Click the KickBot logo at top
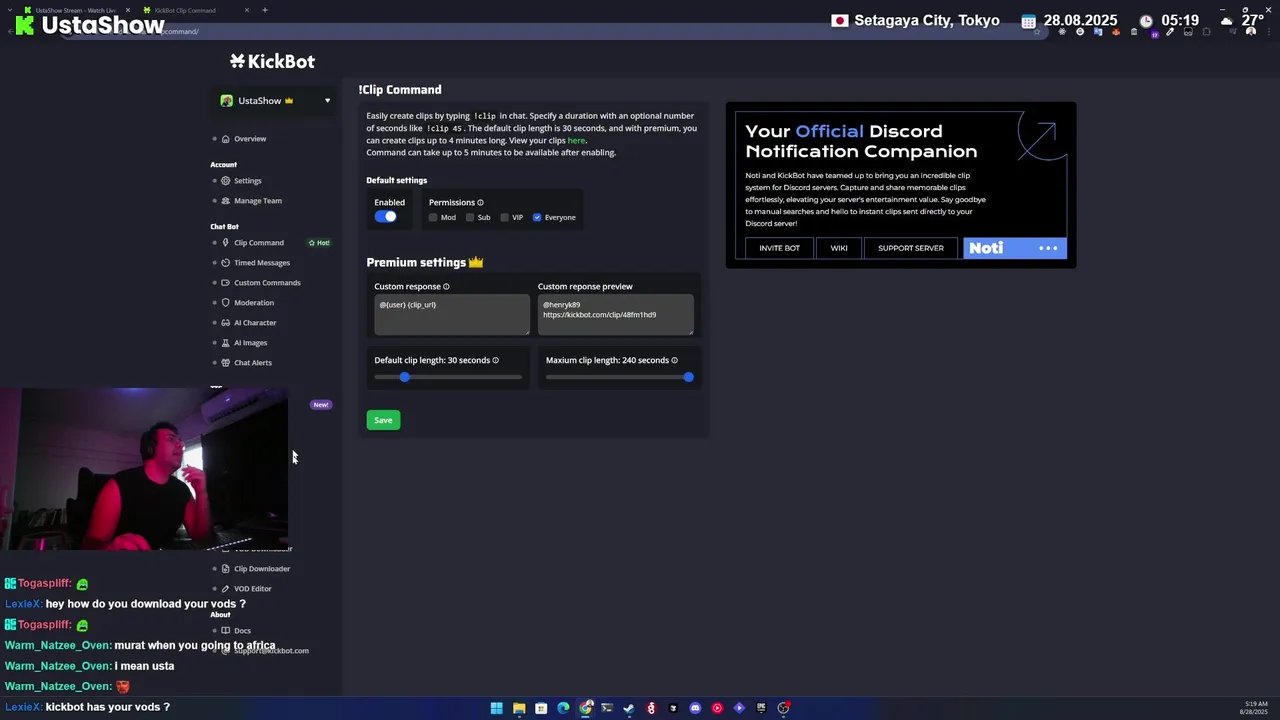This screenshot has height=720, width=1280. (x=272, y=61)
